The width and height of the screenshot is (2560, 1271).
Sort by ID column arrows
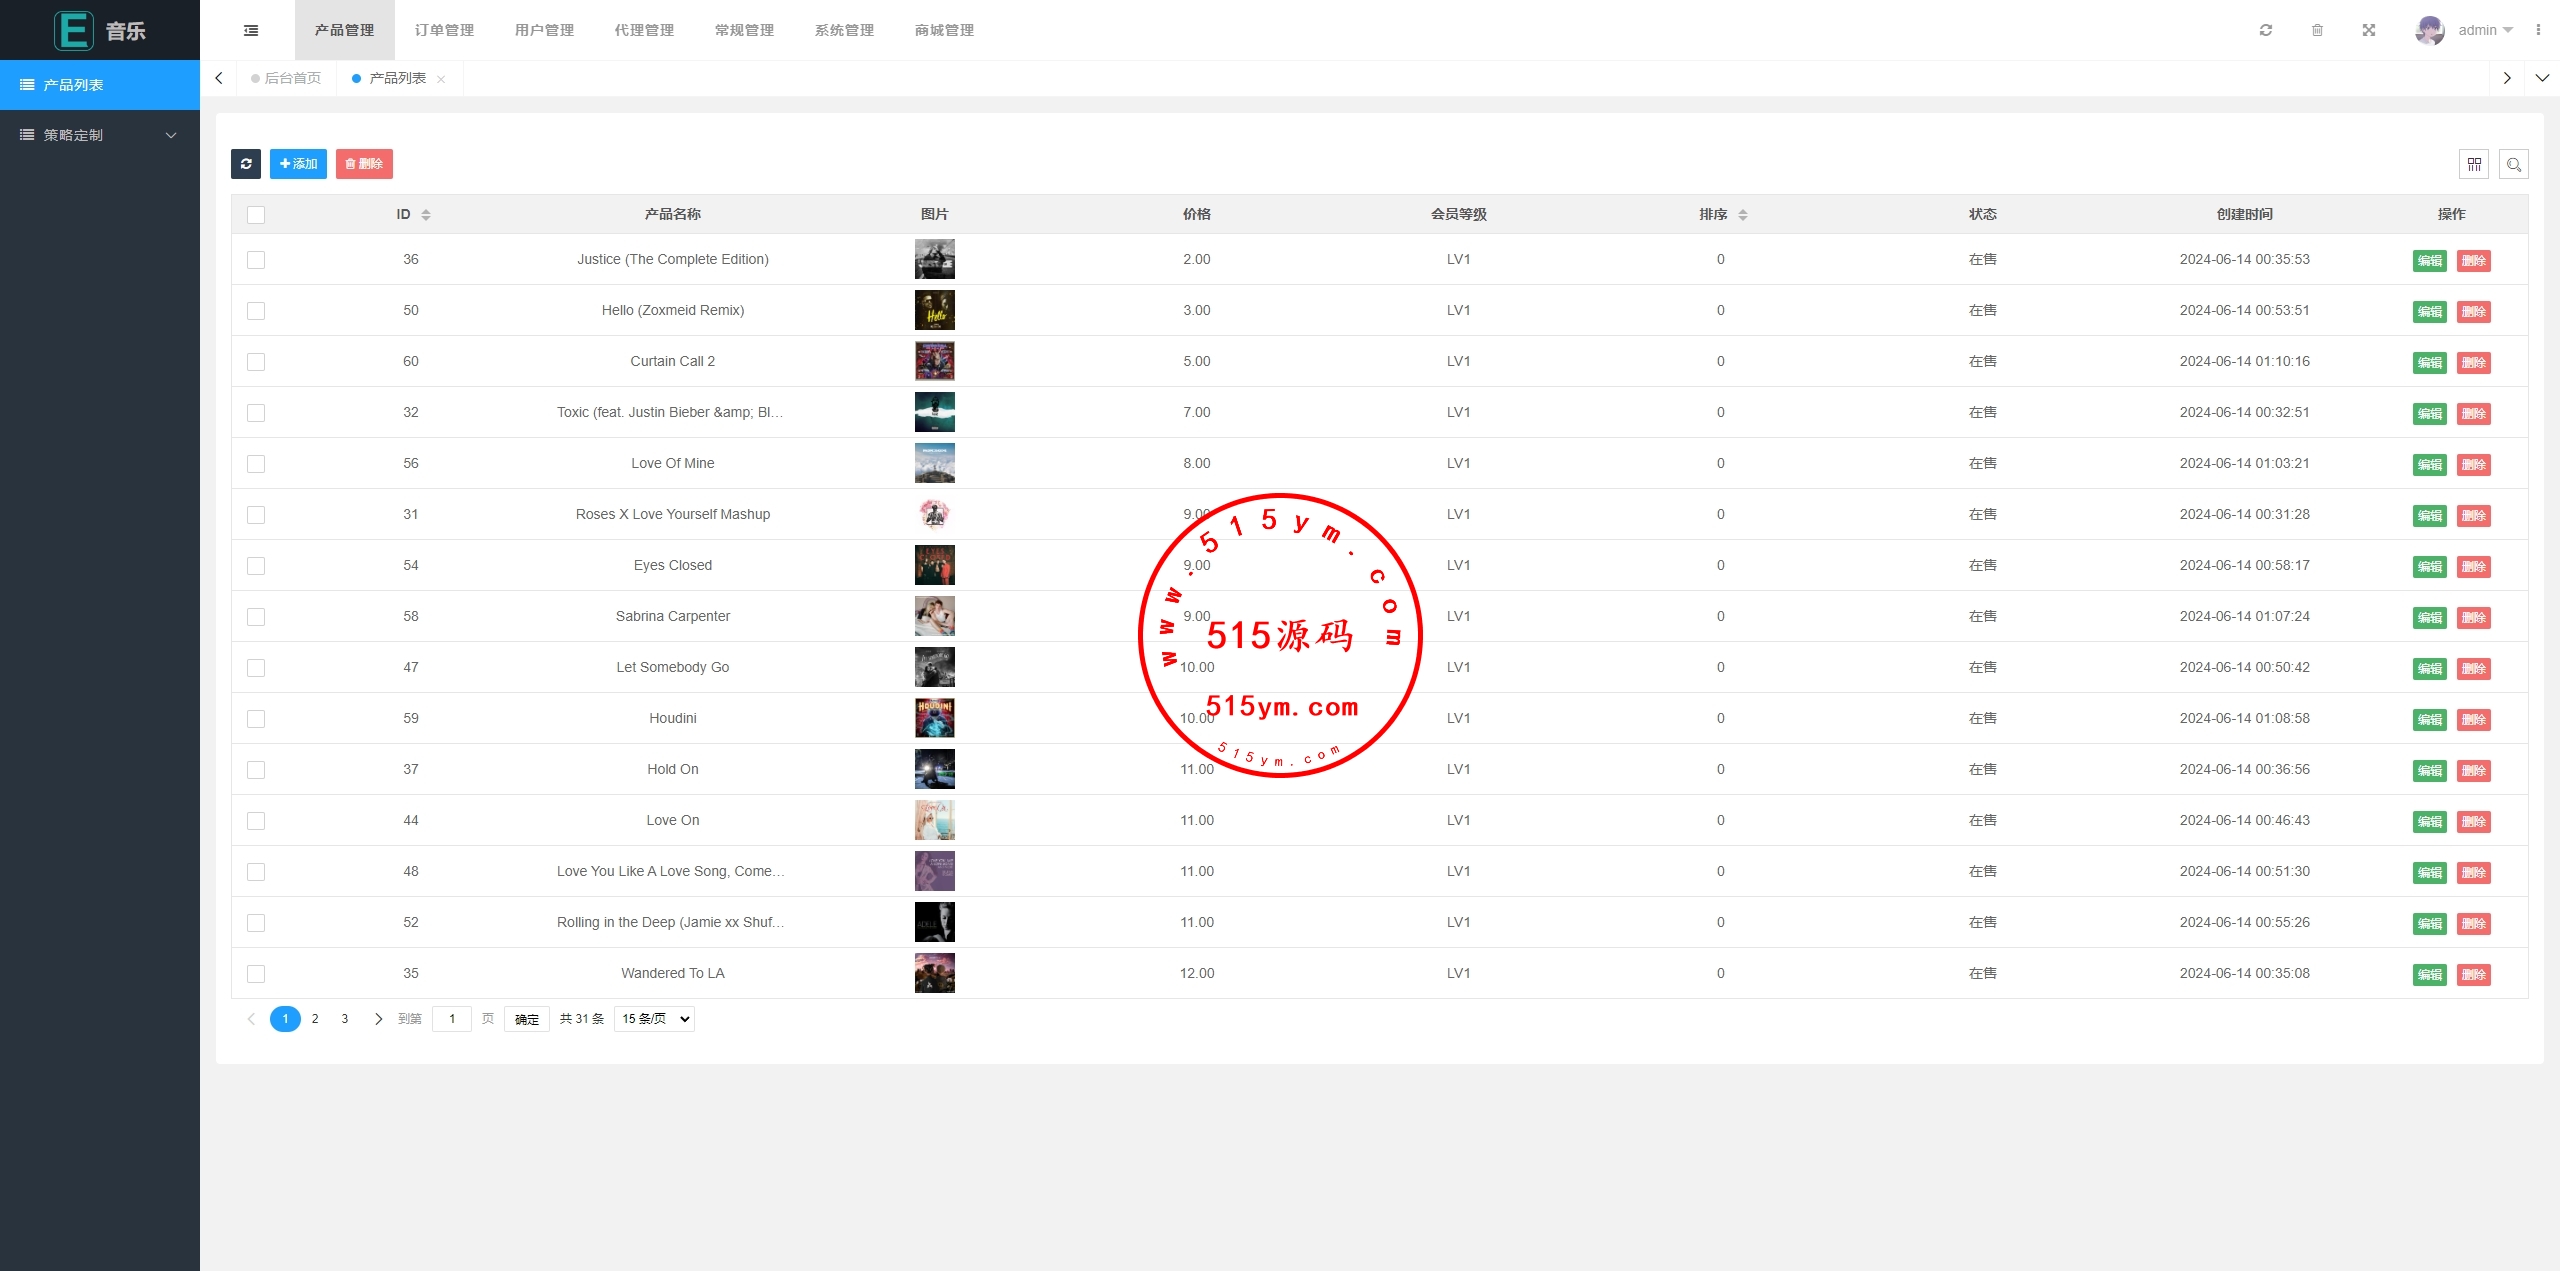tap(426, 215)
